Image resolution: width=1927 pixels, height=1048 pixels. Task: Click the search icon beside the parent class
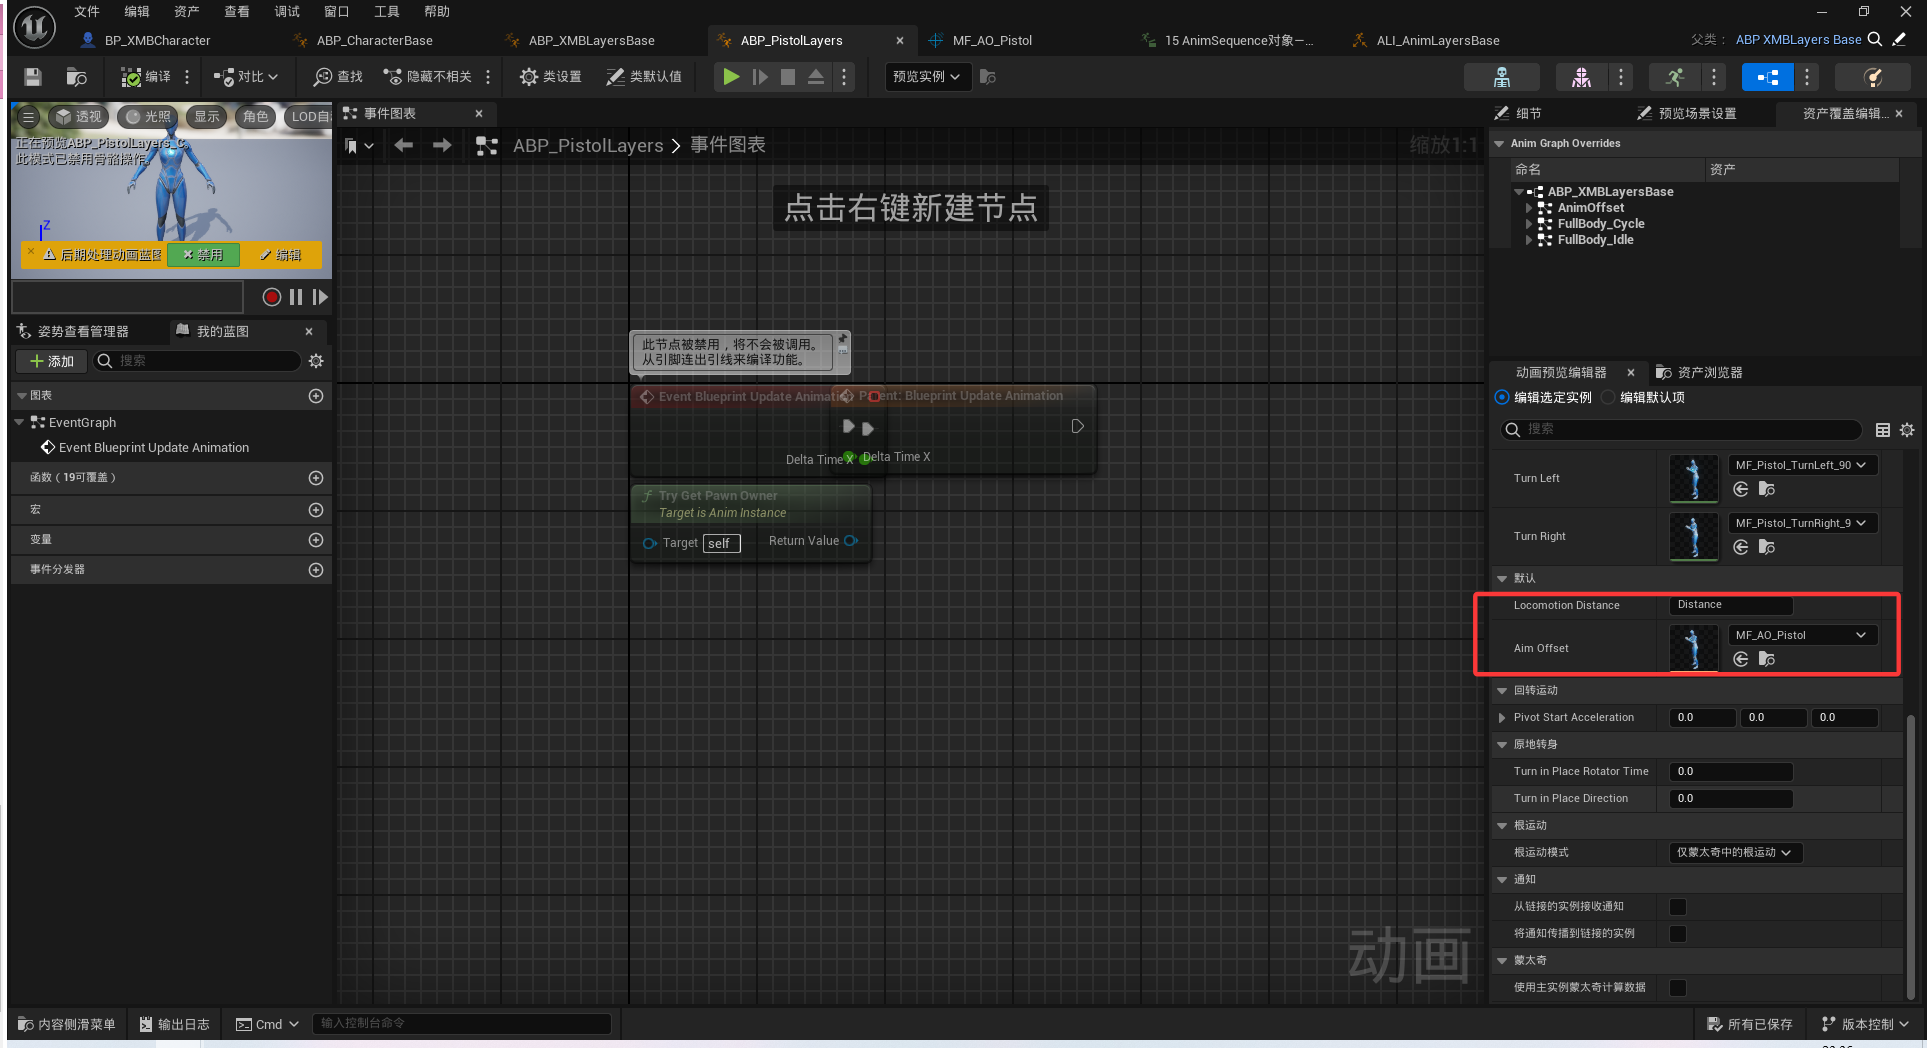(x=1875, y=40)
